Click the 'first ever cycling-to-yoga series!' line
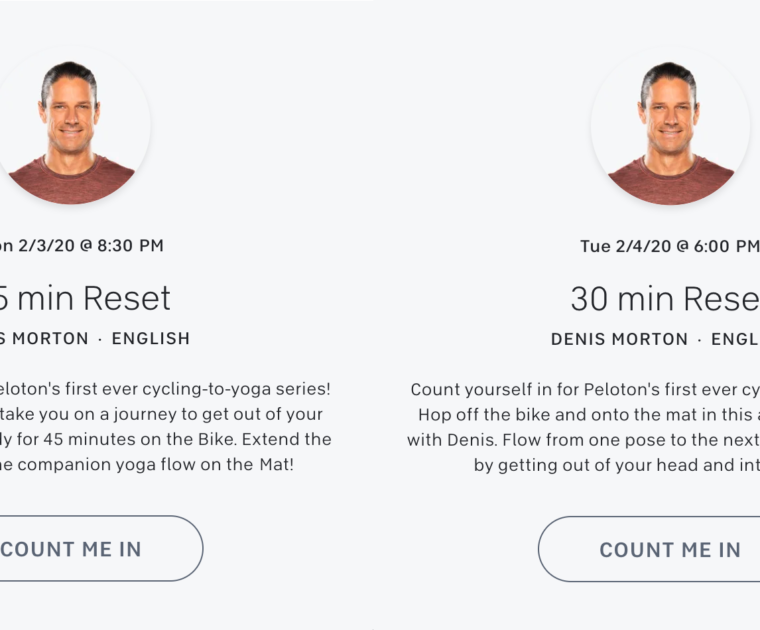The height and width of the screenshot is (630, 760). pos(165,388)
